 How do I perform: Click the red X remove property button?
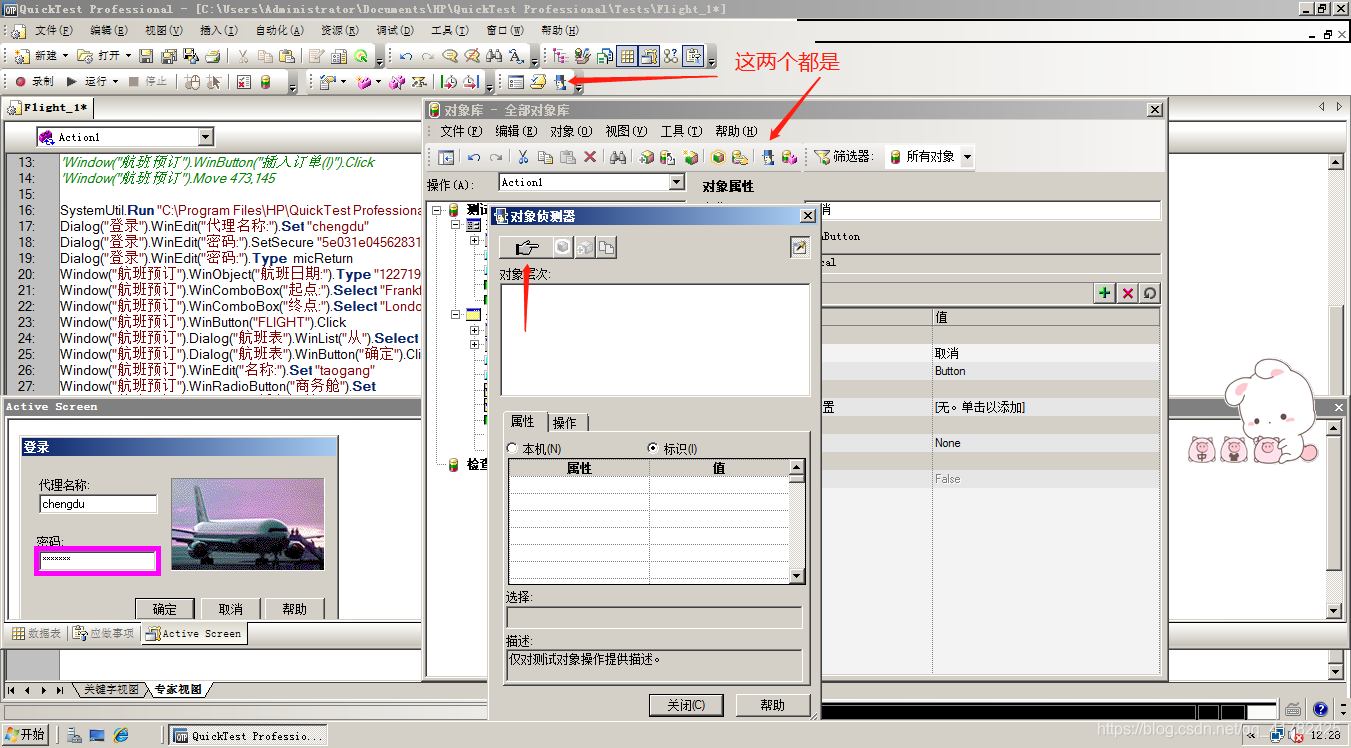1127,293
